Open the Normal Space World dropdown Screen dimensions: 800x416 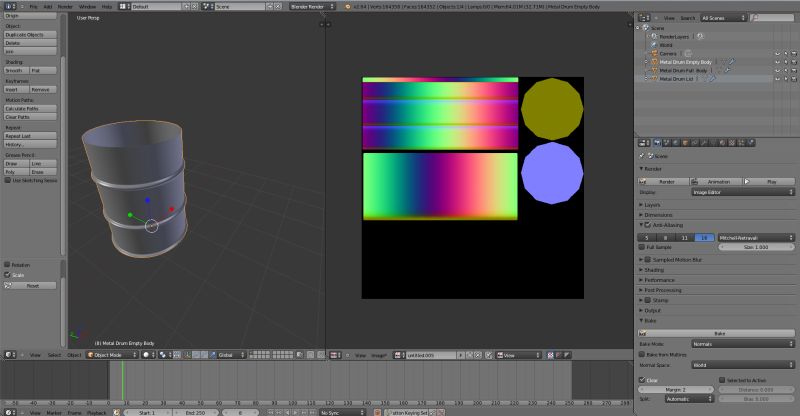click(743, 365)
